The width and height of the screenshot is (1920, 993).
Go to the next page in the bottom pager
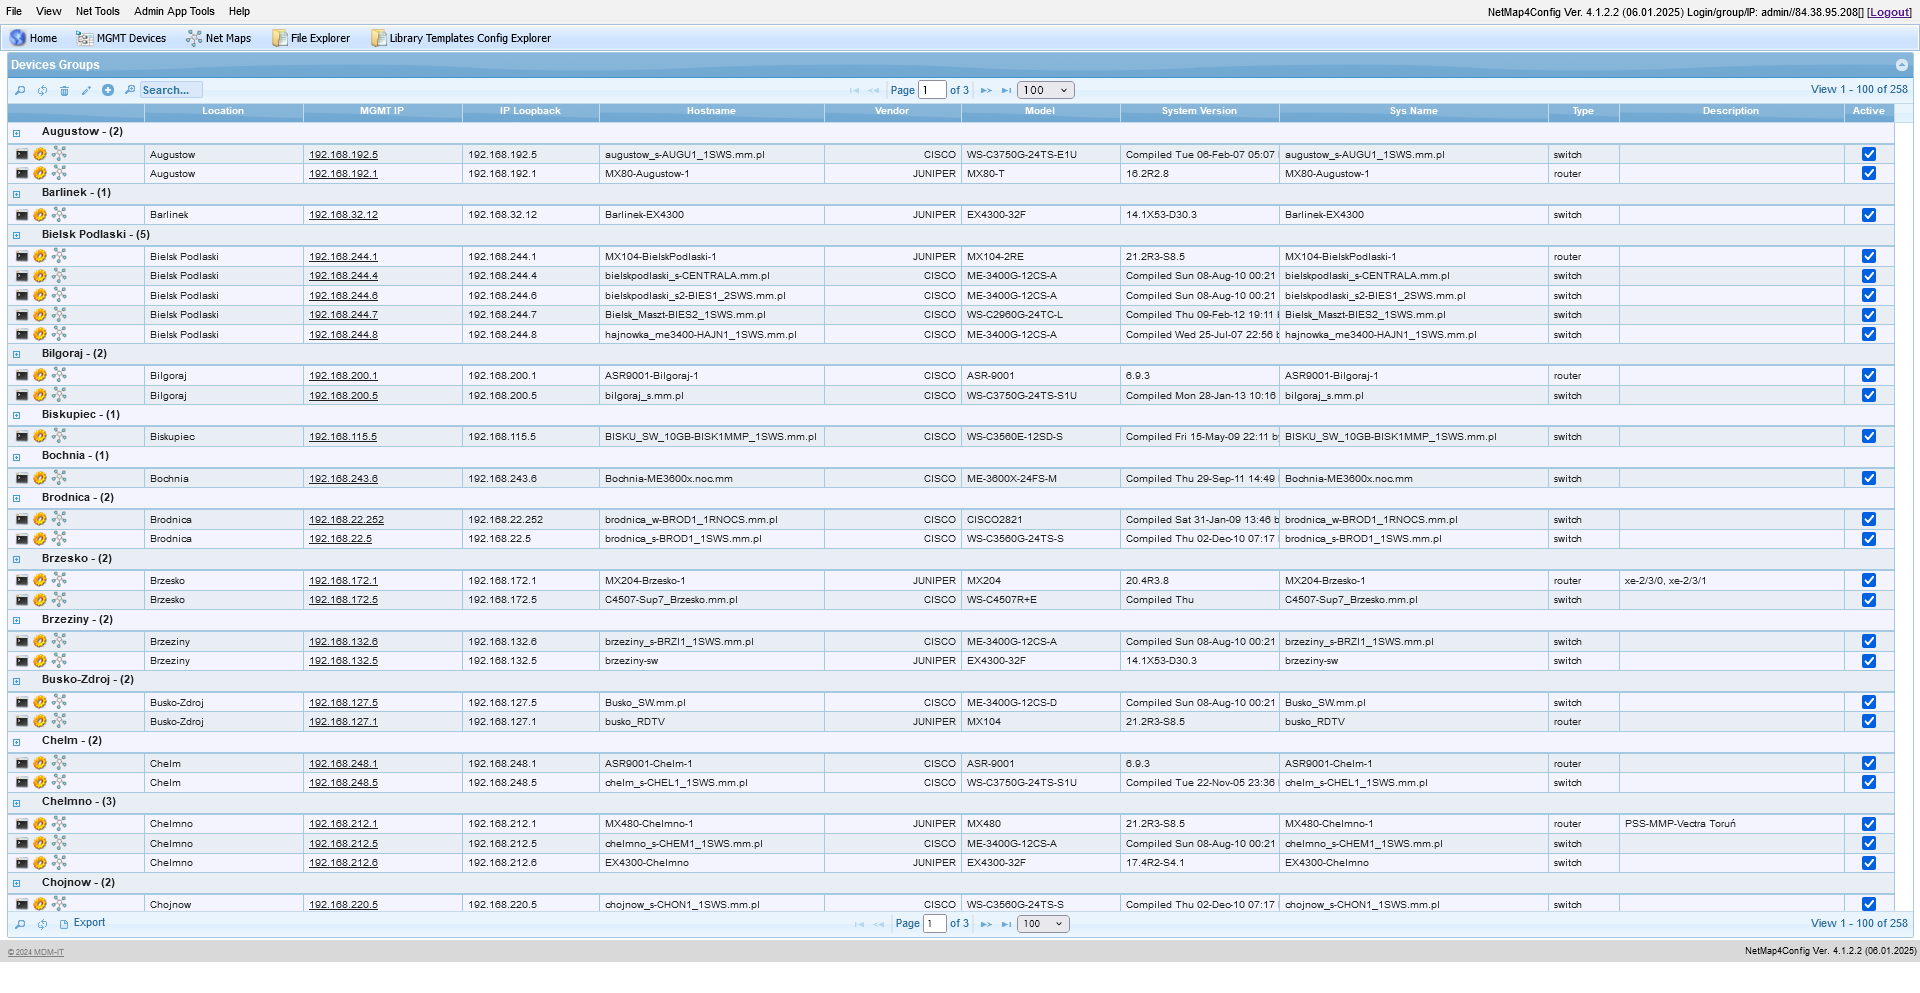tap(986, 924)
